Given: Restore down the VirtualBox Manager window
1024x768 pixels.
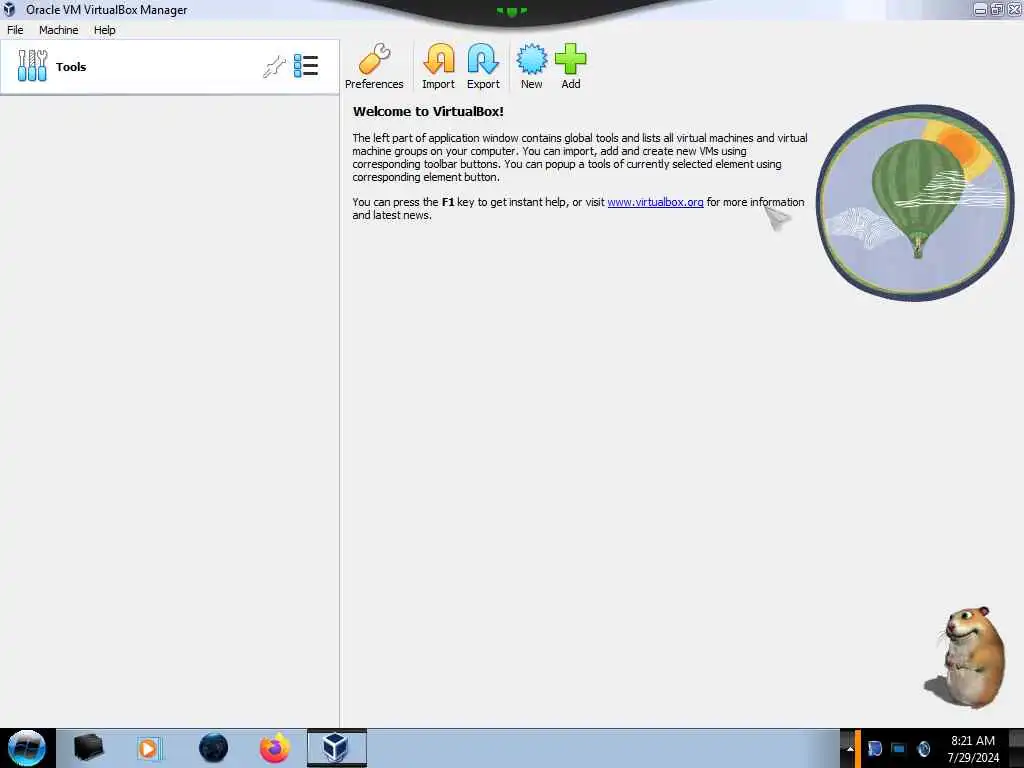Looking at the screenshot, I should [997, 9].
